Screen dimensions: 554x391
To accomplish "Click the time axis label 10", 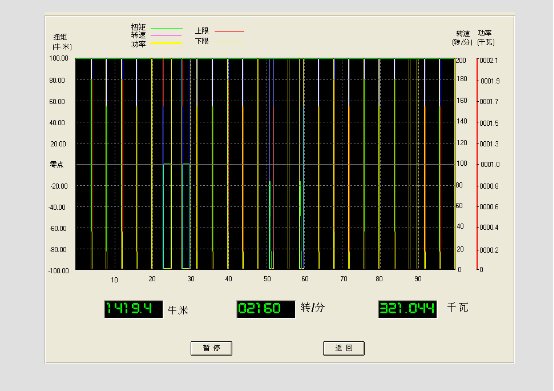I will pos(114,280).
